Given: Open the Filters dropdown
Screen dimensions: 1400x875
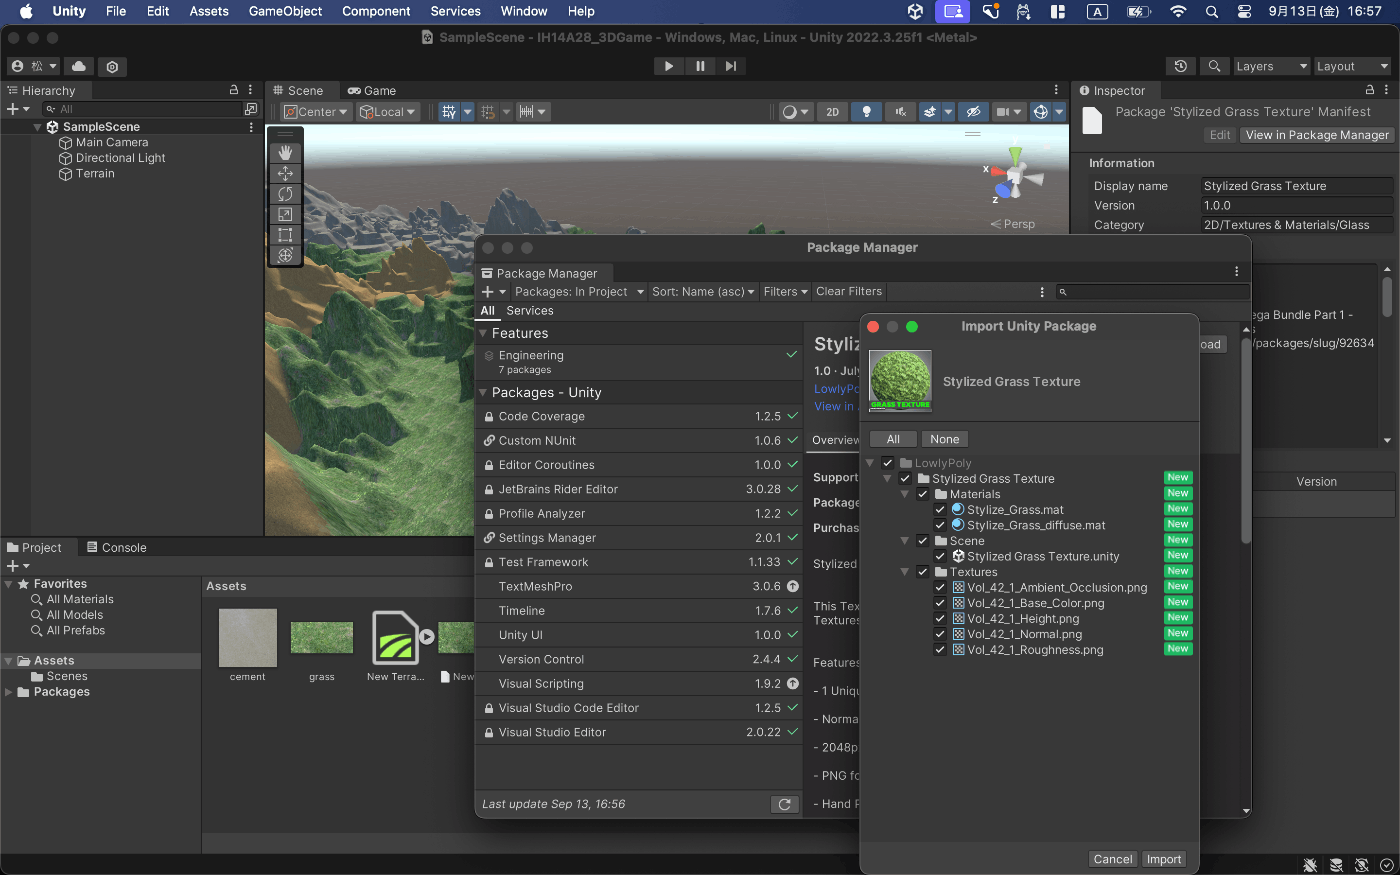Looking at the screenshot, I should click(x=785, y=292).
